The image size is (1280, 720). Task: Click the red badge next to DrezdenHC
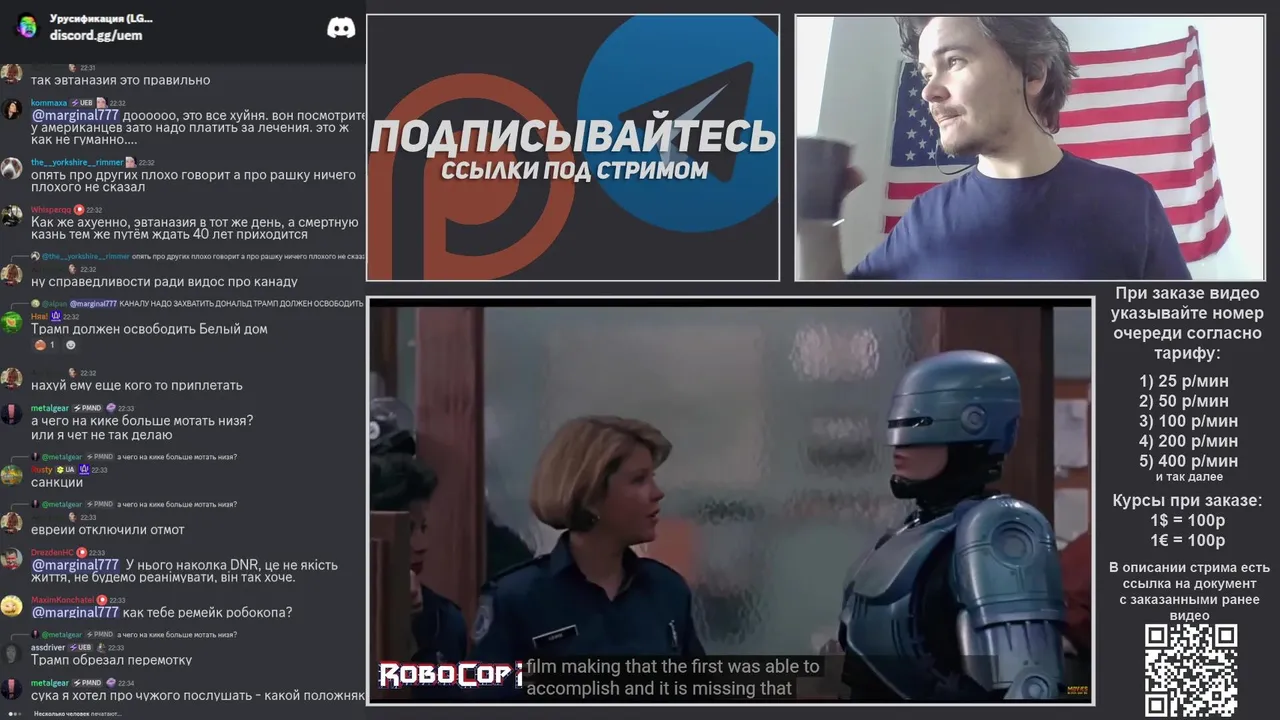(x=82, y=552)
